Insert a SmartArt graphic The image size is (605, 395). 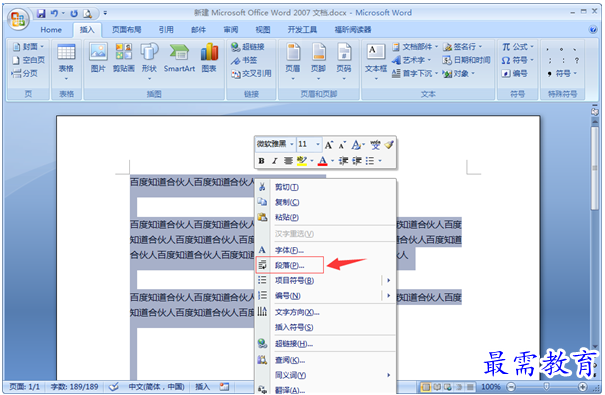(179, 57)
